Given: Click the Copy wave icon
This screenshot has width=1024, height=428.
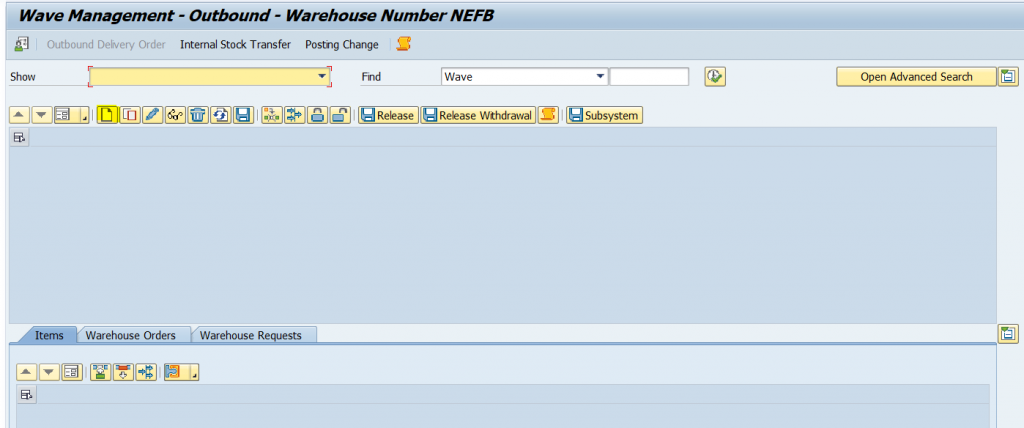Looking at the screenshot, I should point(130,116).
